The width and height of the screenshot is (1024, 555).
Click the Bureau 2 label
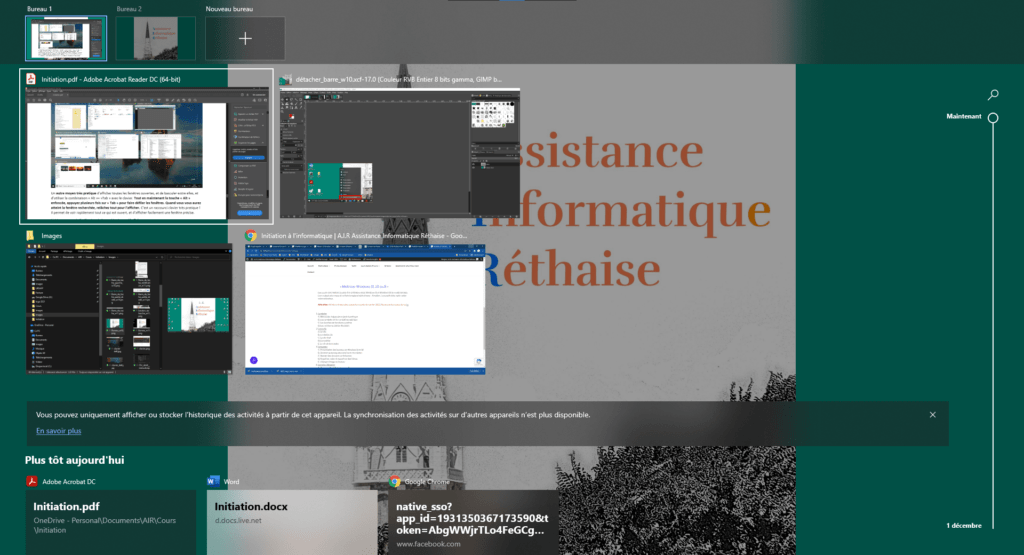129,9
